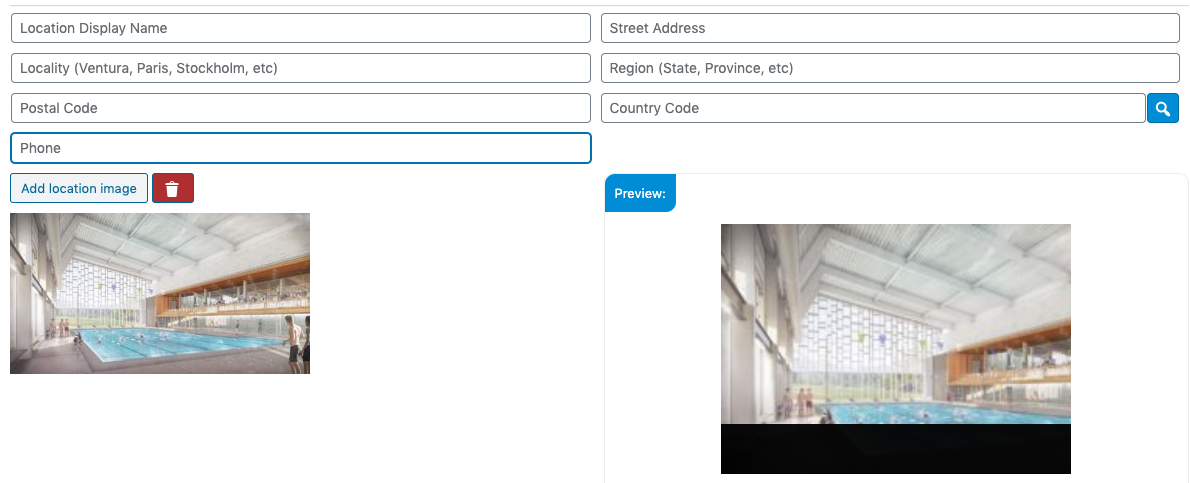Click standing swimmers at thumbnail's right edge
Viewport: 1190px width, 483px height.
click(296, 342)
